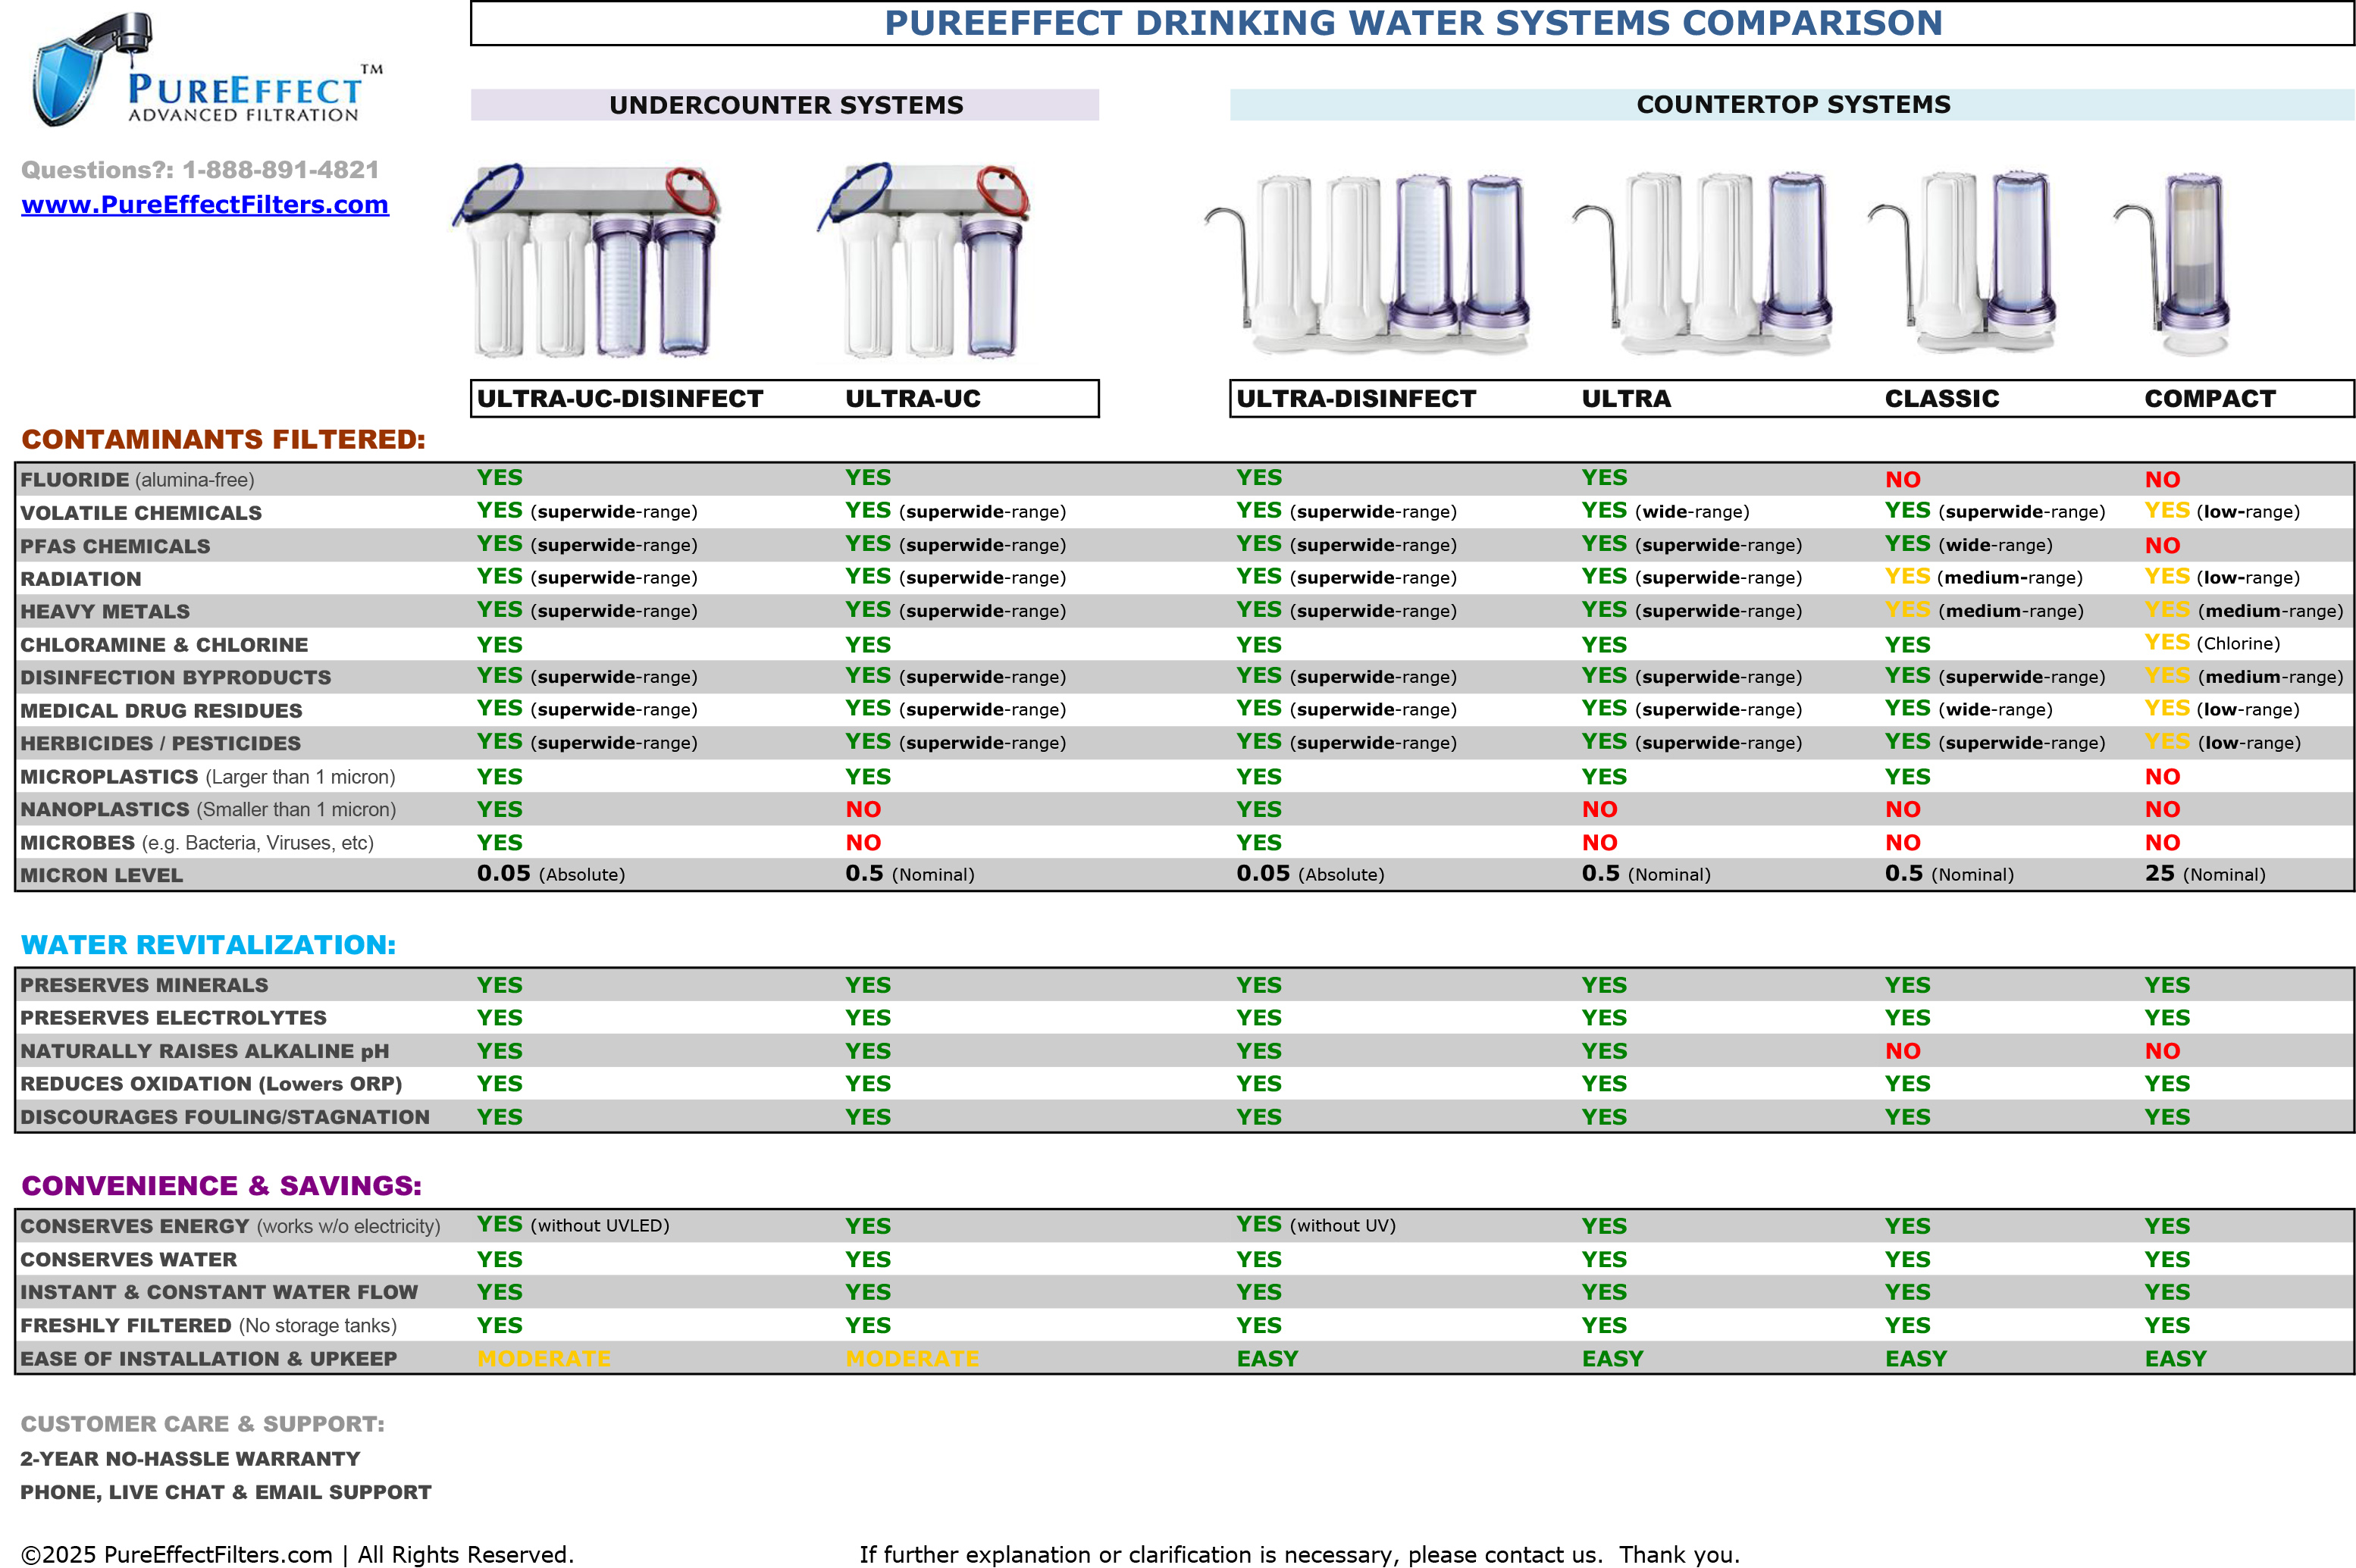Click the MICRON LEVEL row label
The image size is (2356, 1568).
[102, 876]
